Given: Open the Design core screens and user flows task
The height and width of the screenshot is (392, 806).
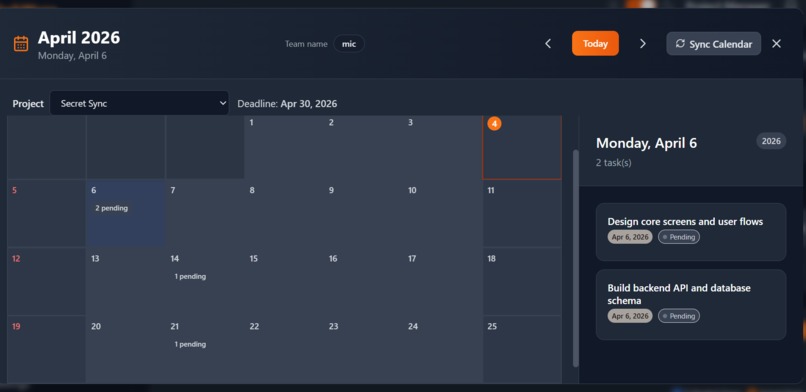Looking at the screenshot, I should click(x=691, y=232).
